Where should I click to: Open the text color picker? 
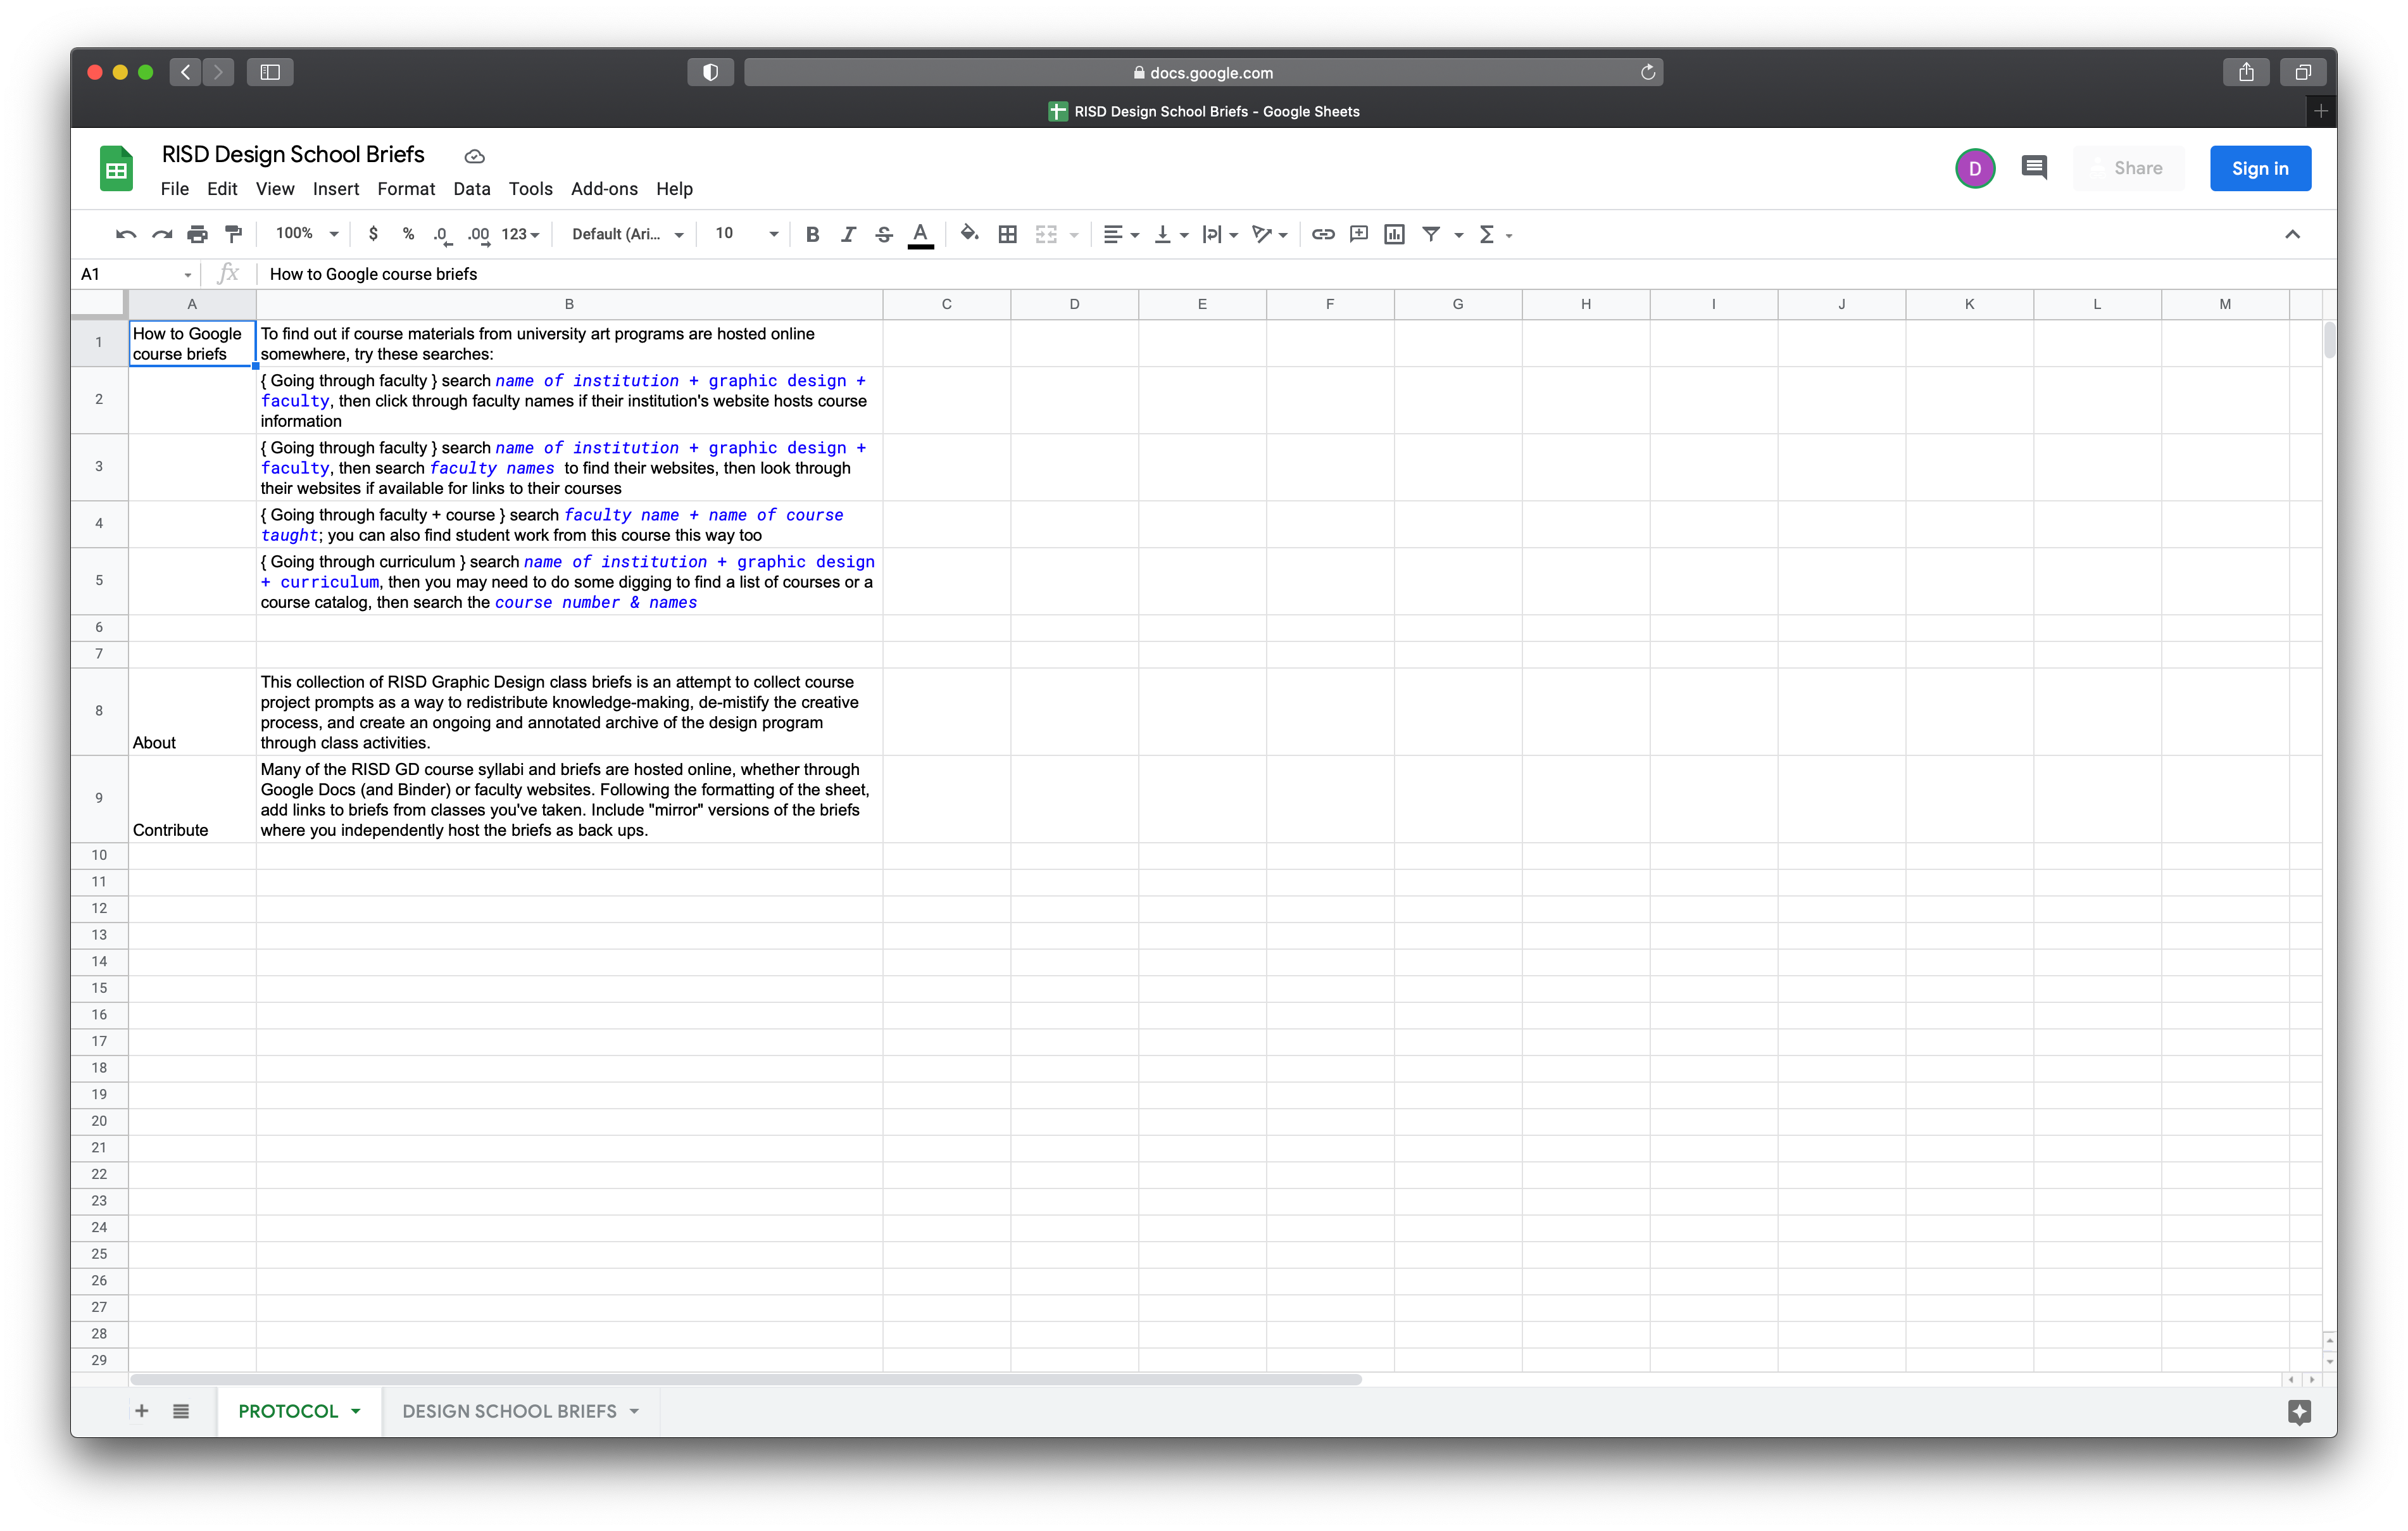coord(920,234)
